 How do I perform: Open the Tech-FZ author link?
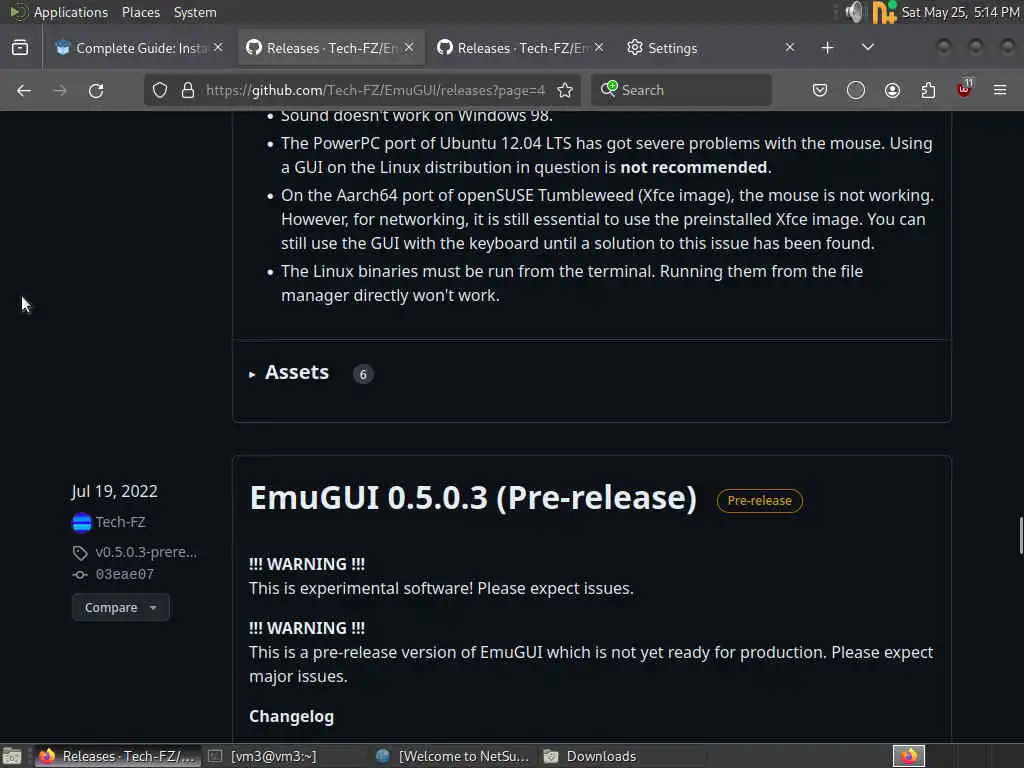tap(121, 522)
